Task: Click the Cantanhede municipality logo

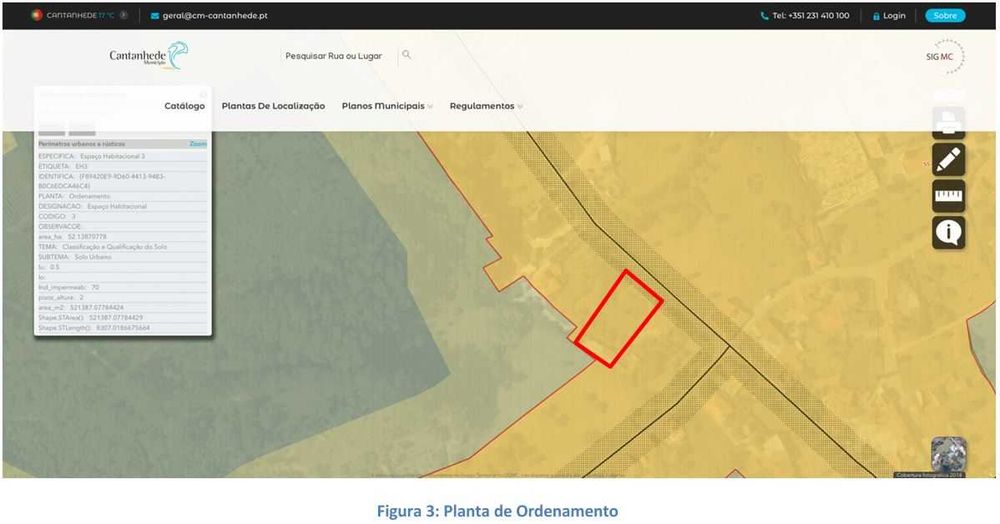Action: [x=149, y=55]
